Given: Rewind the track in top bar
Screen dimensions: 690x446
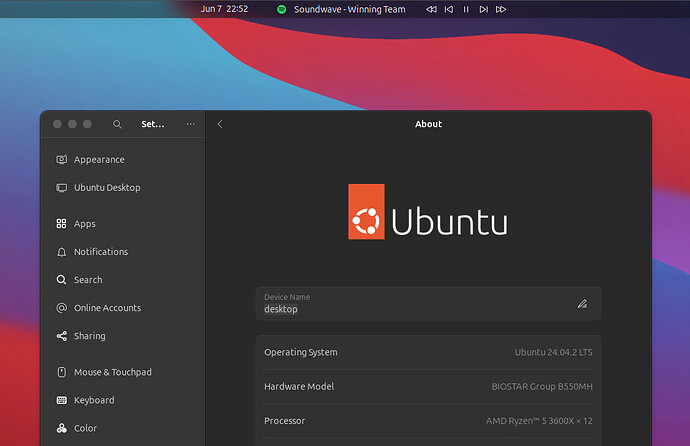Looking at the screenshot, I should click(431, 9).
